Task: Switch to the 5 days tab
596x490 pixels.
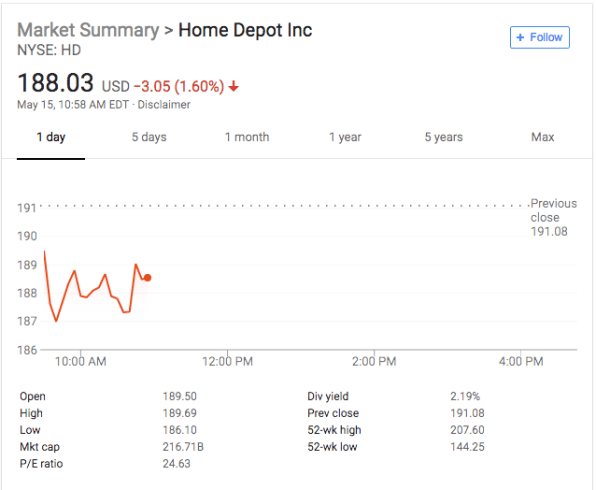Action: tap(149, 137)
